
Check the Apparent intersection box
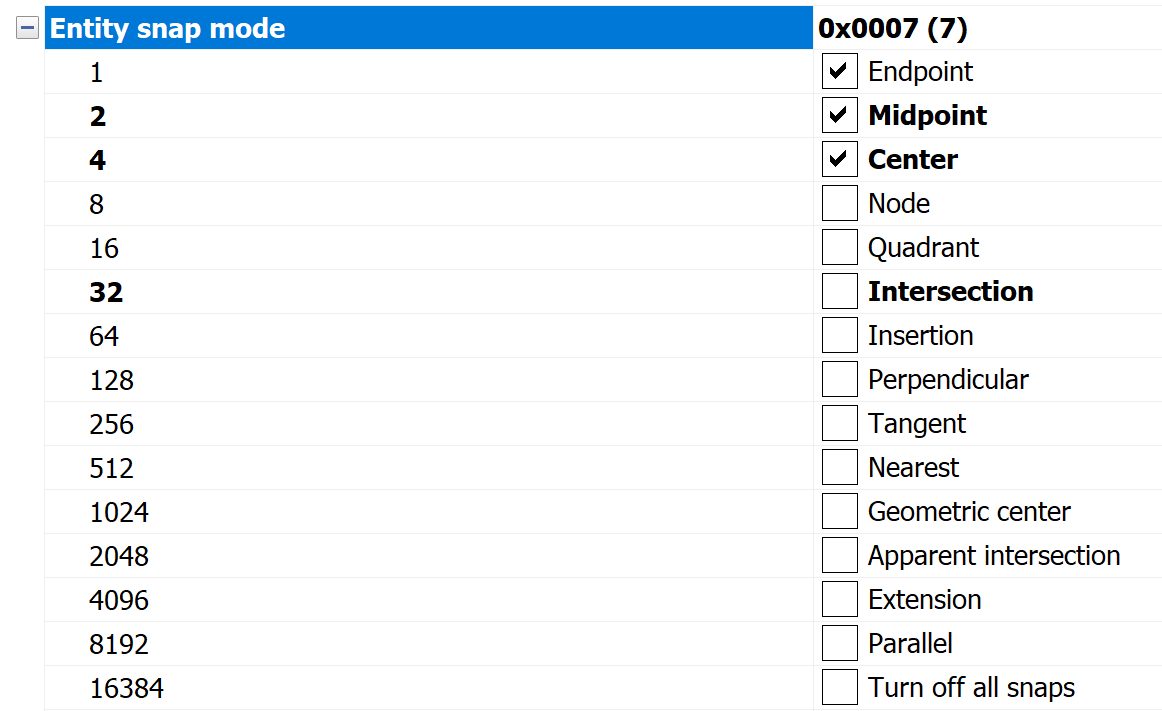[839, 556]
